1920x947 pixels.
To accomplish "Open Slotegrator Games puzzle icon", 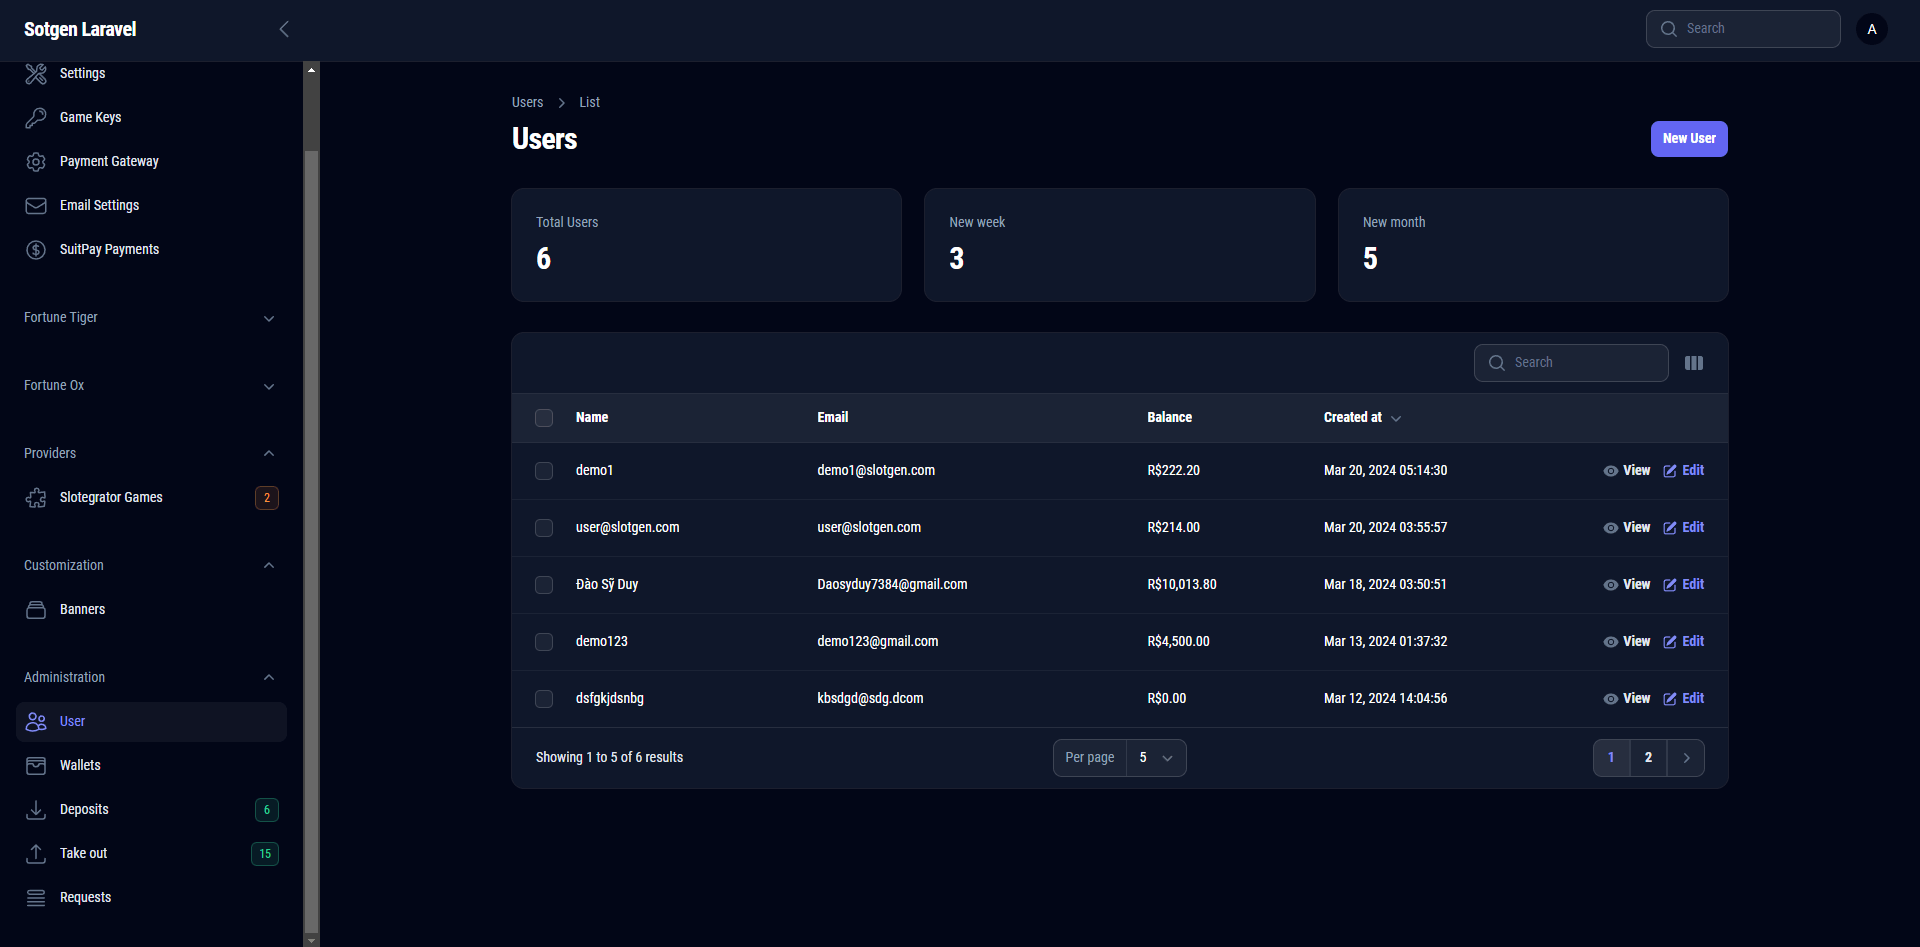I will [36, 498].
